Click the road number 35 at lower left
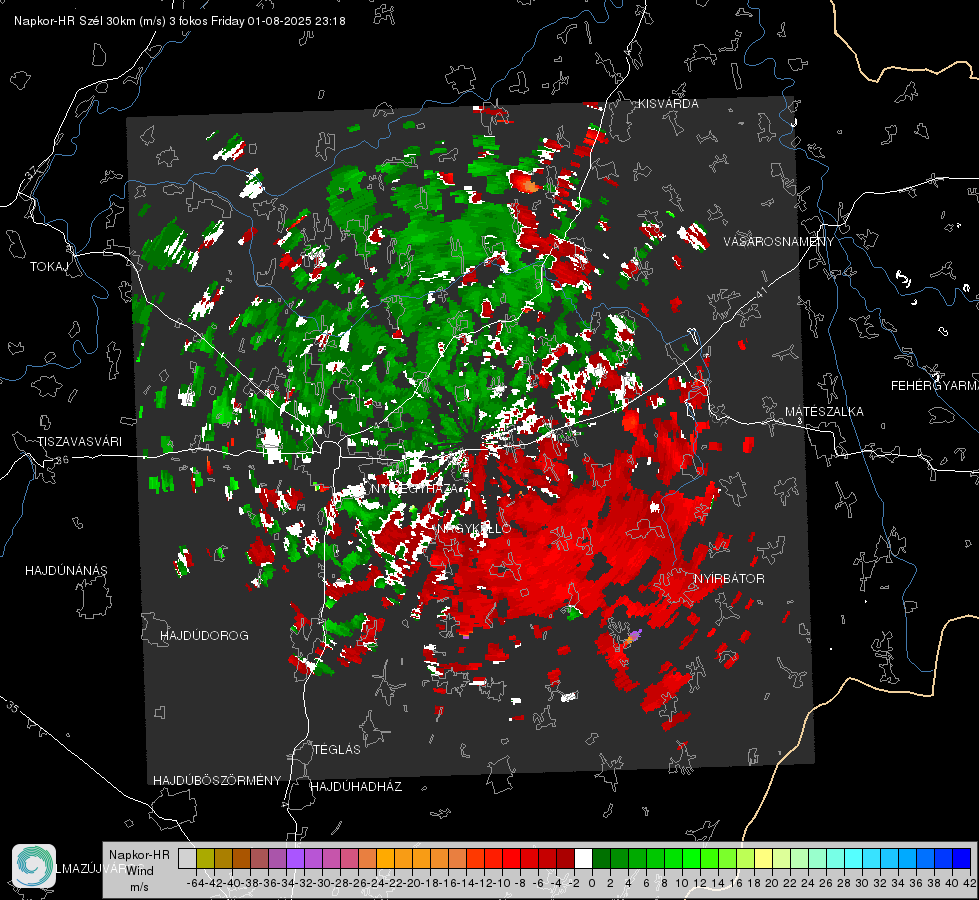The height and width of the screenshot is (900, 979). (x=13, y=707)
